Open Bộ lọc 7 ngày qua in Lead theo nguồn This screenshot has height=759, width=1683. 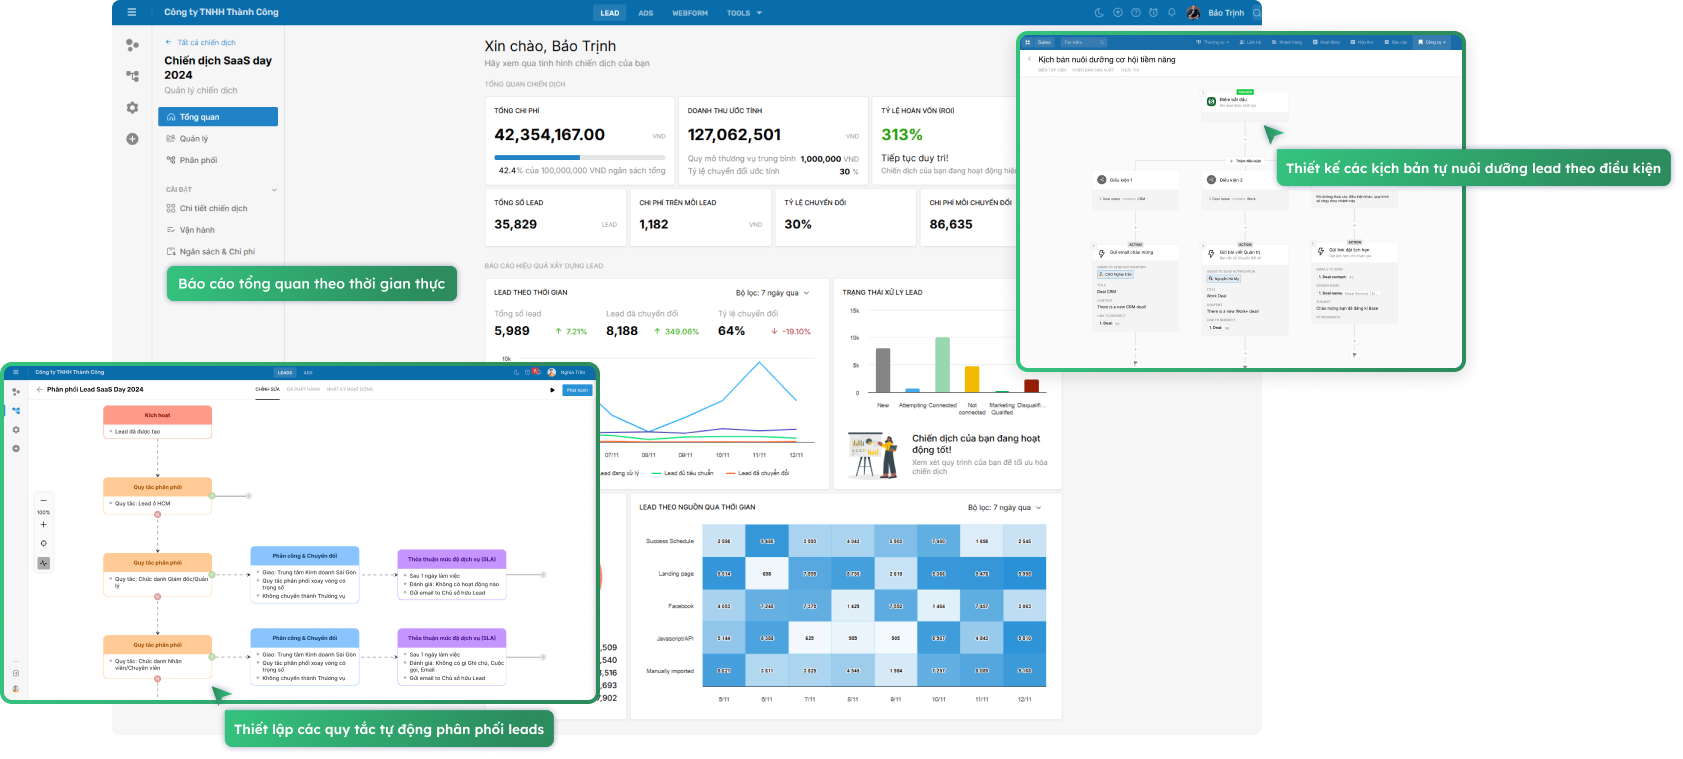(x=1004, y=508)
